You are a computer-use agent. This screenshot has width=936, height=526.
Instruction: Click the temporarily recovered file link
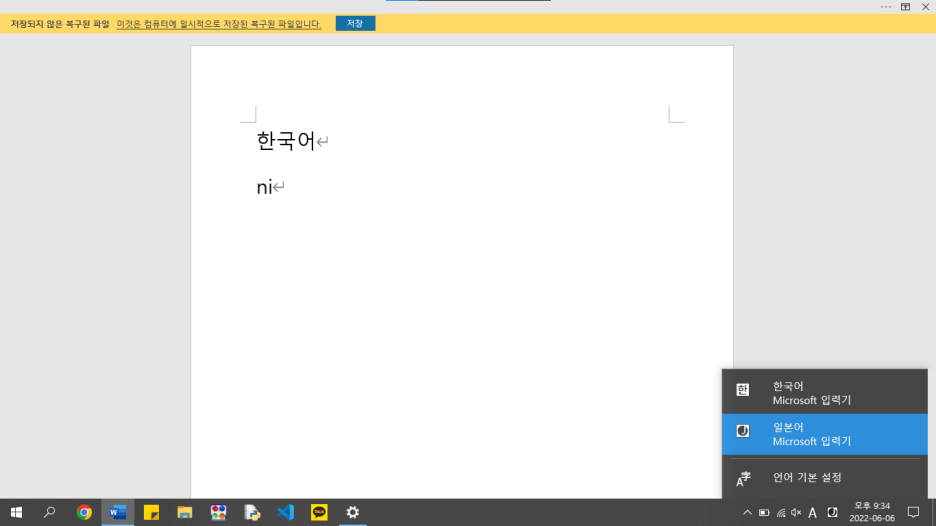click(x=218, y=24)
